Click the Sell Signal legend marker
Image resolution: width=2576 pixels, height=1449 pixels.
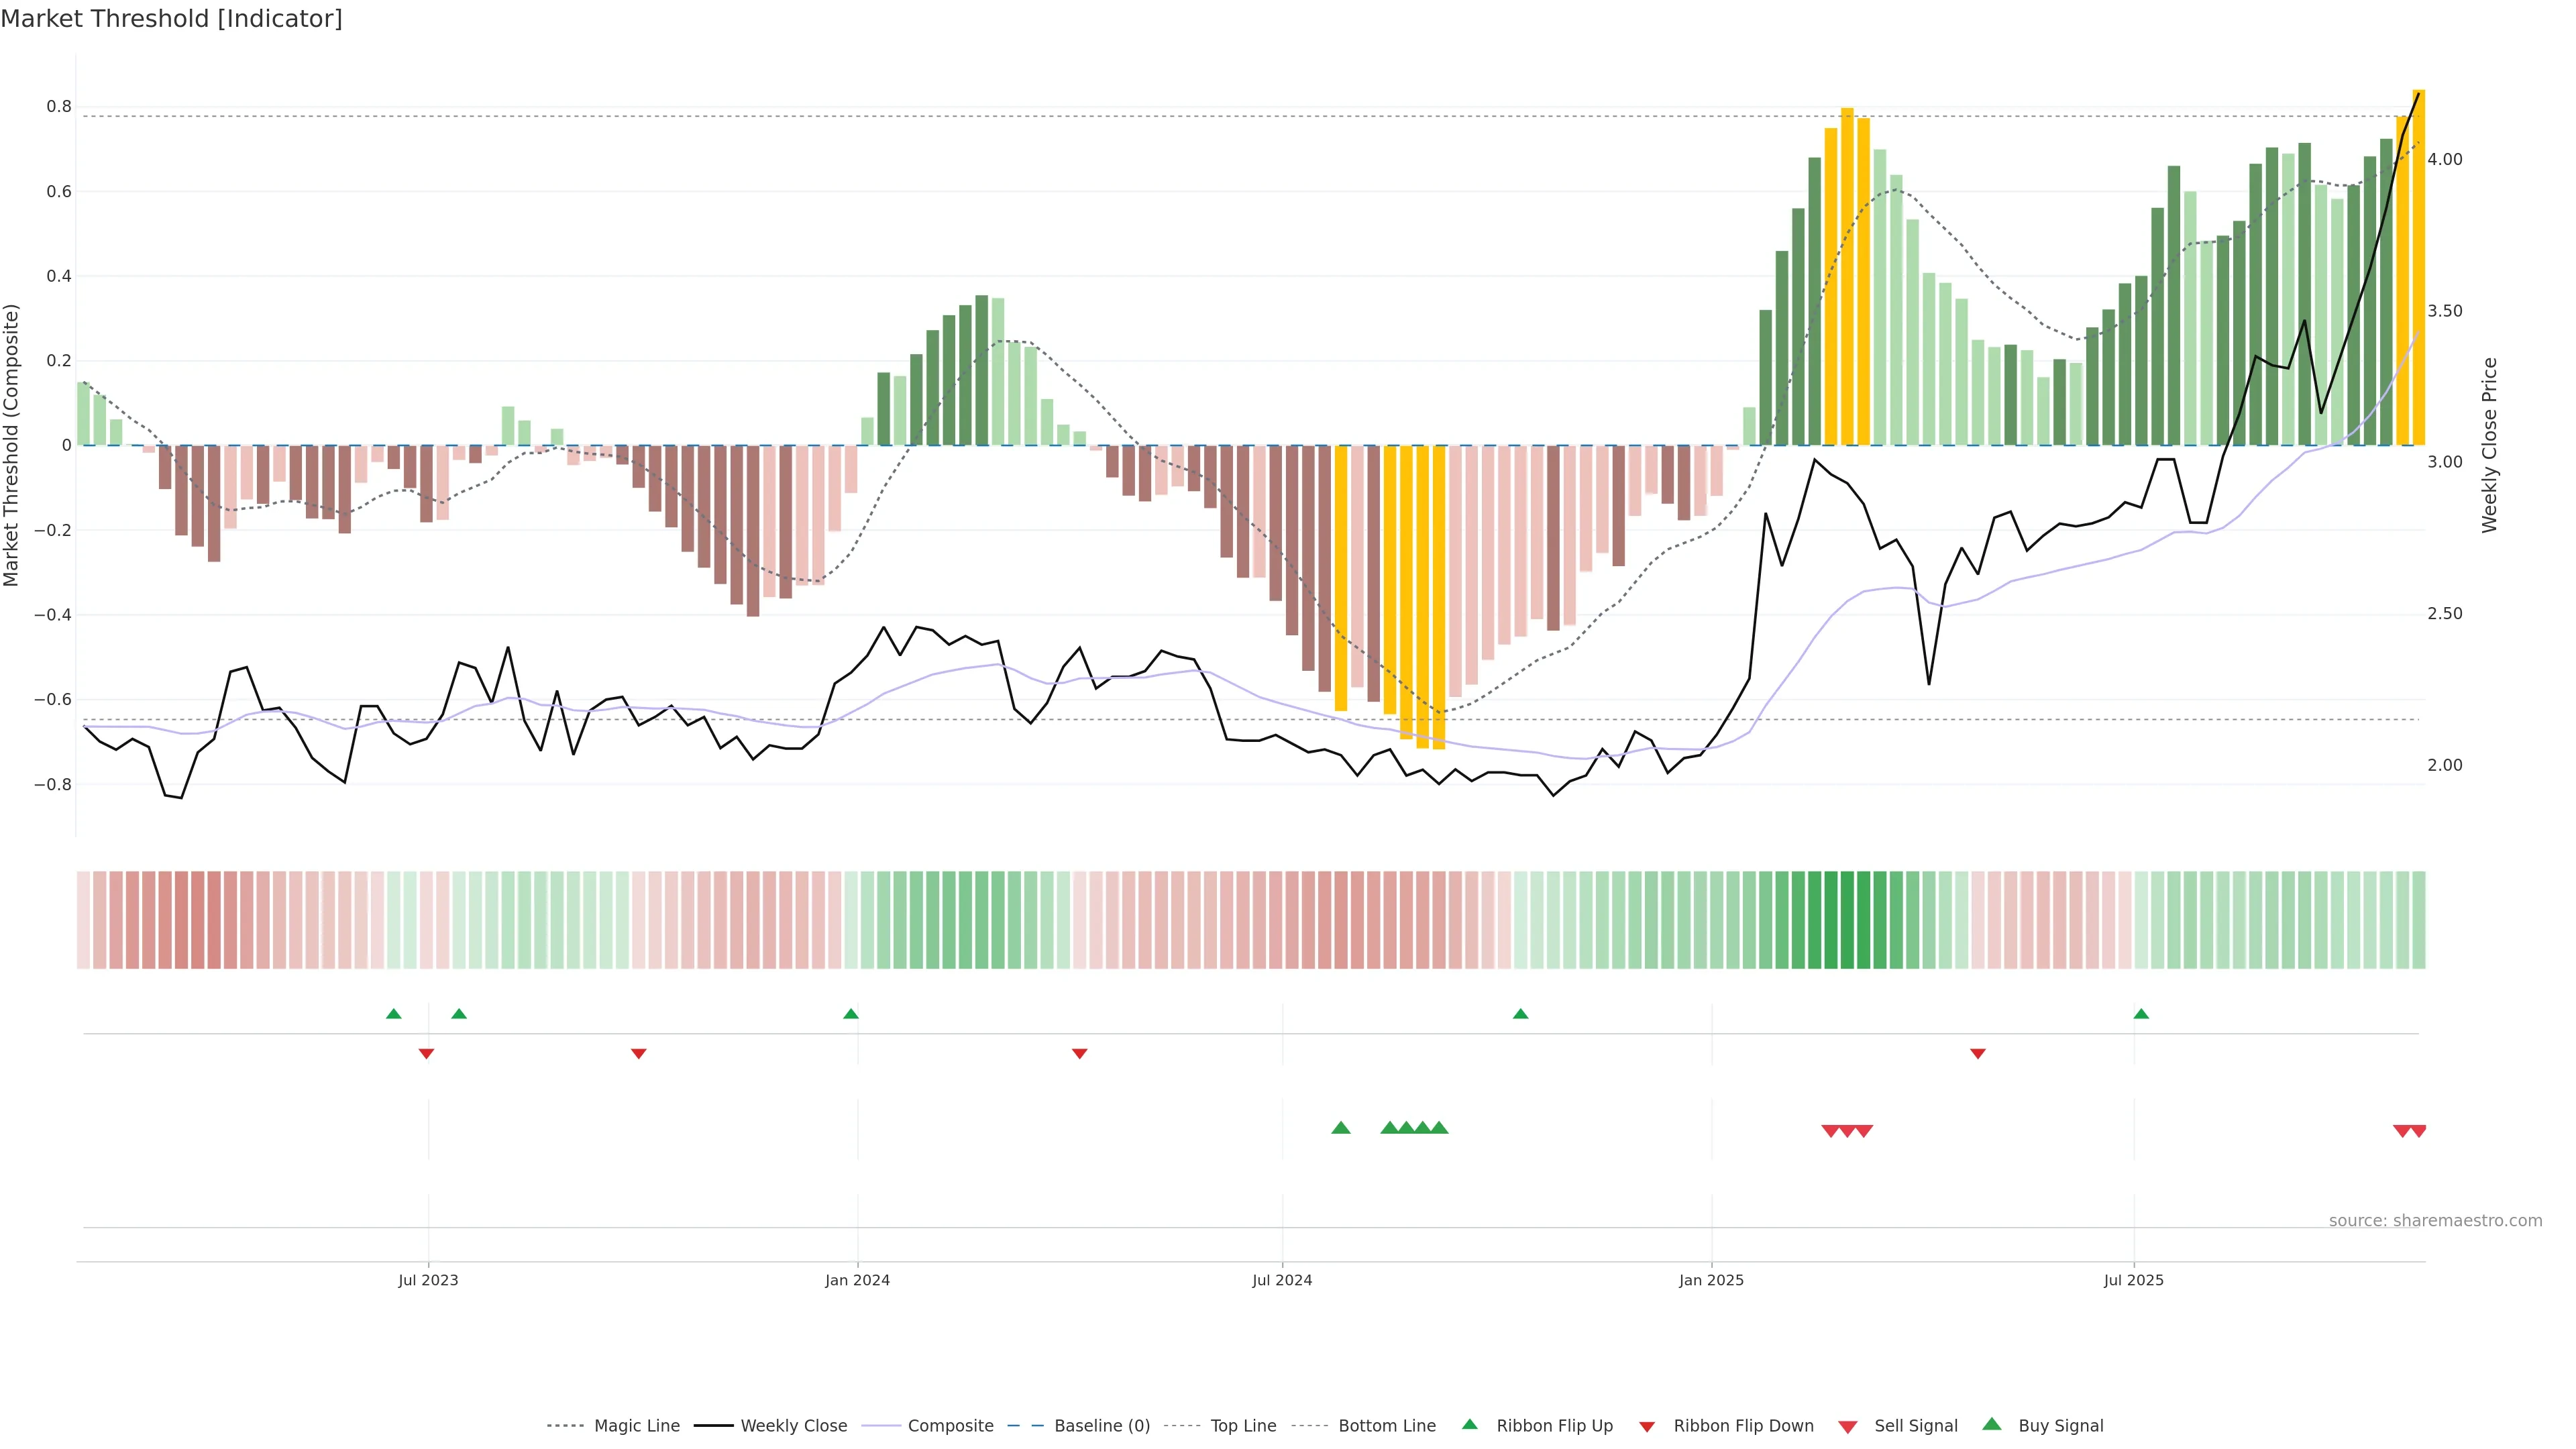pos(1847,1426)
